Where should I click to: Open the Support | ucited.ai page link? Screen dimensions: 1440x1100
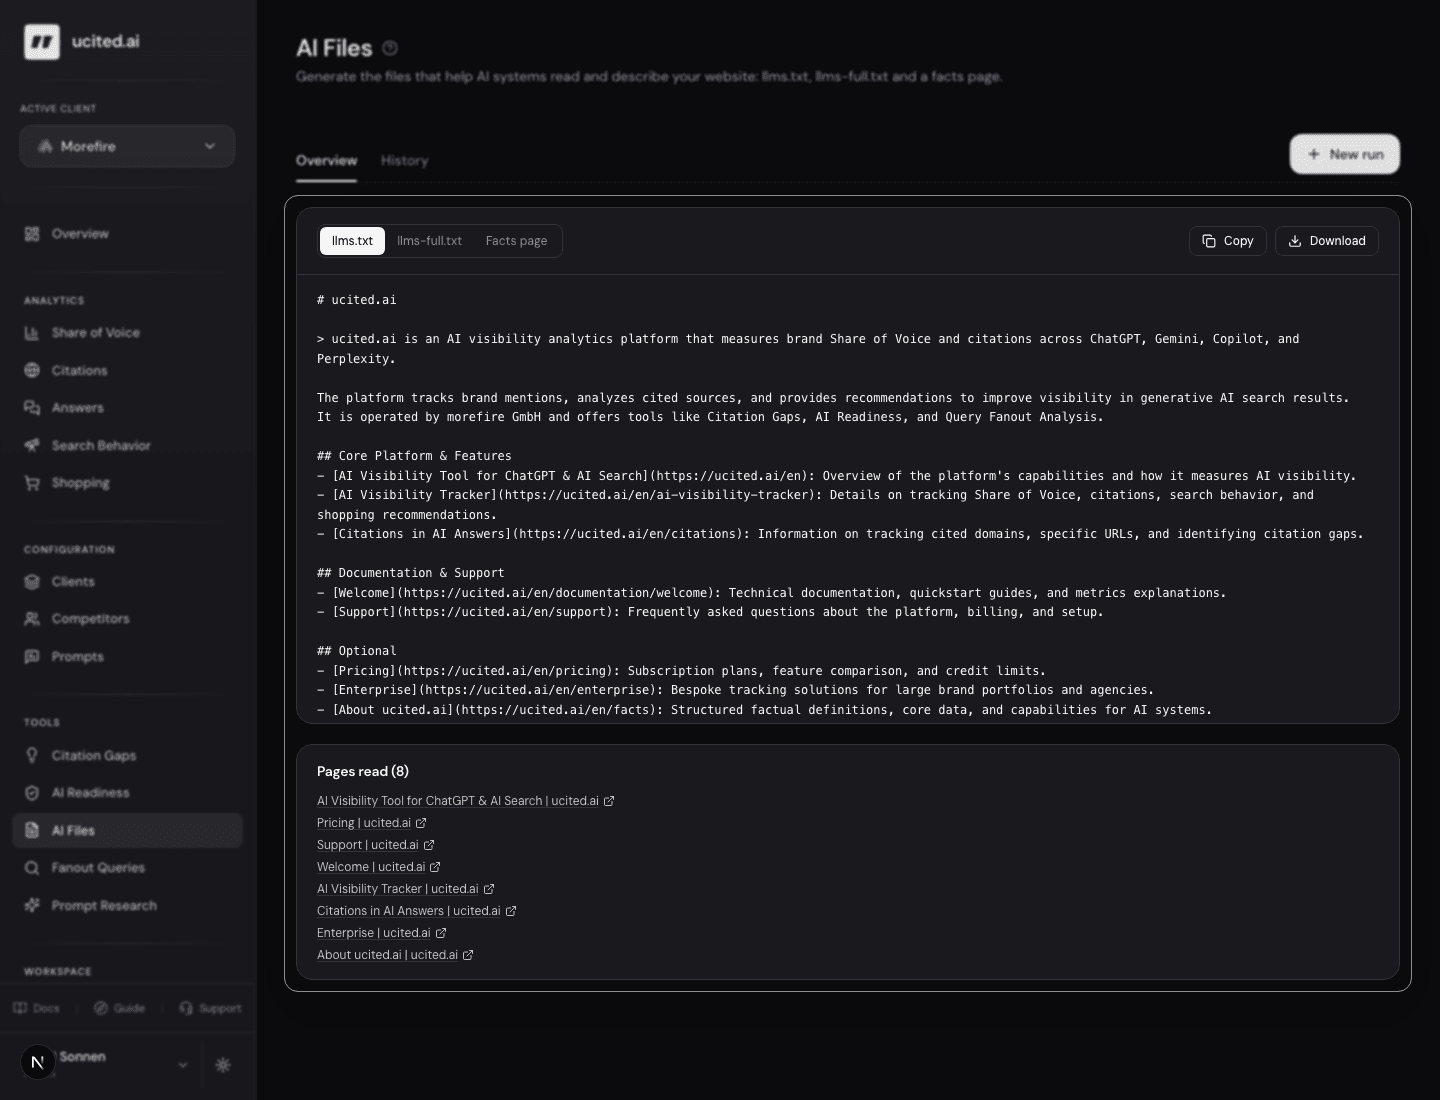click(x=368, y=845)
